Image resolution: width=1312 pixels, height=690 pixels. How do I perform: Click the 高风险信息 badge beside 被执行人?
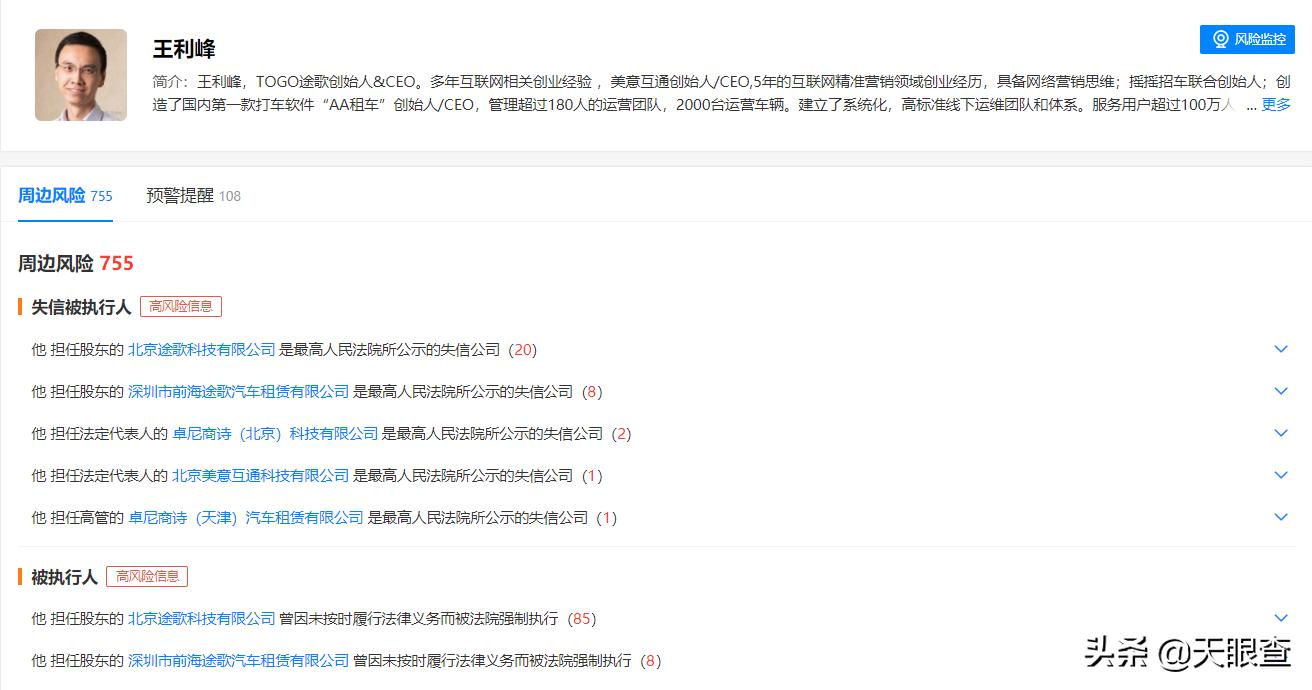click(x=148, y=576)
